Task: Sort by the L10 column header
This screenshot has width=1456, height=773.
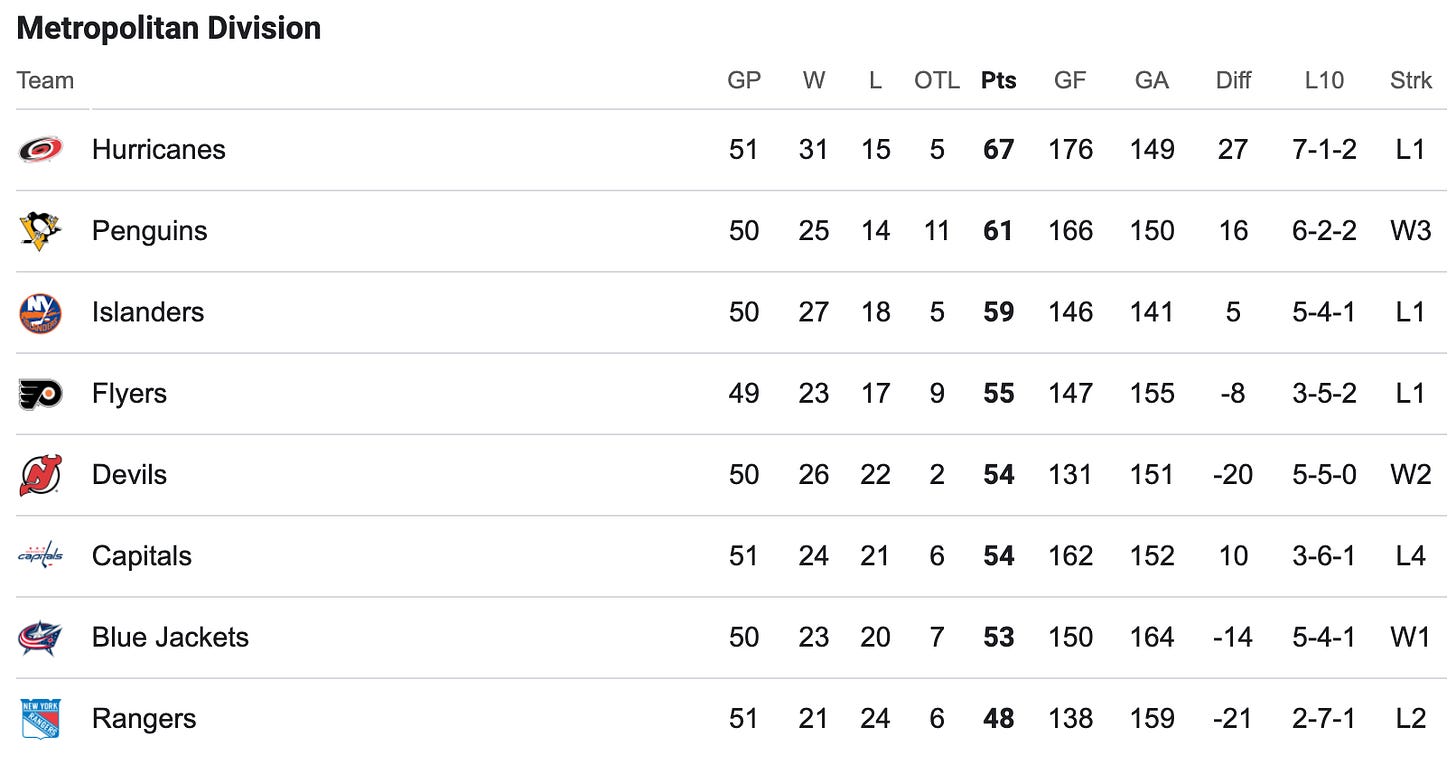Action: [1324, 81]
